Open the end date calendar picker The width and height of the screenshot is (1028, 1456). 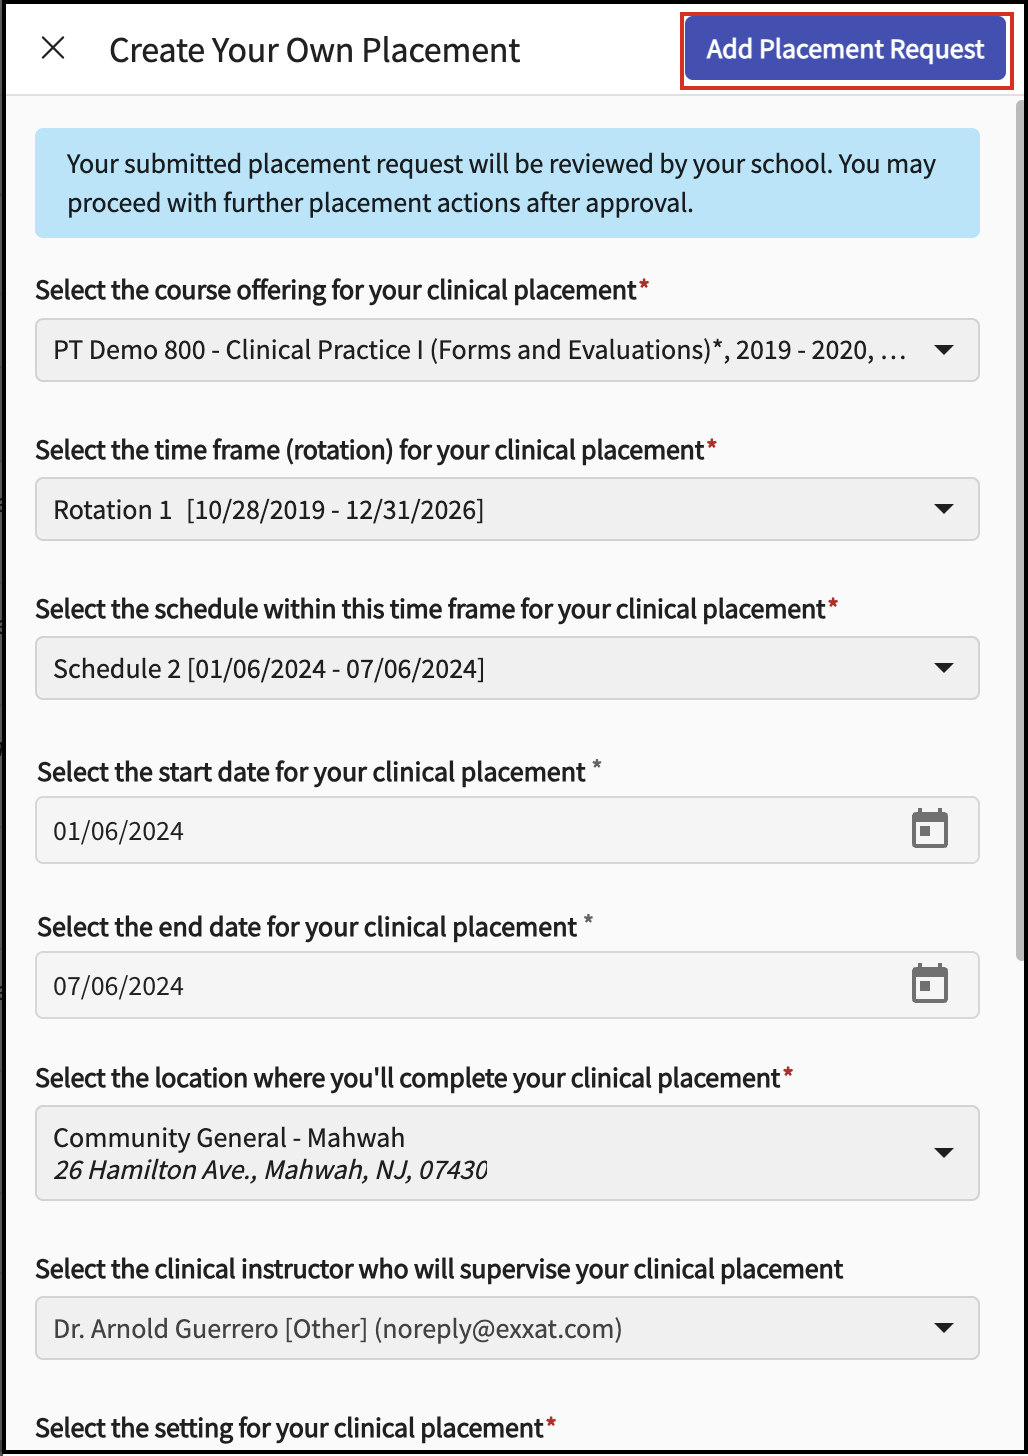pyautogui.click(x=930, y=984)
